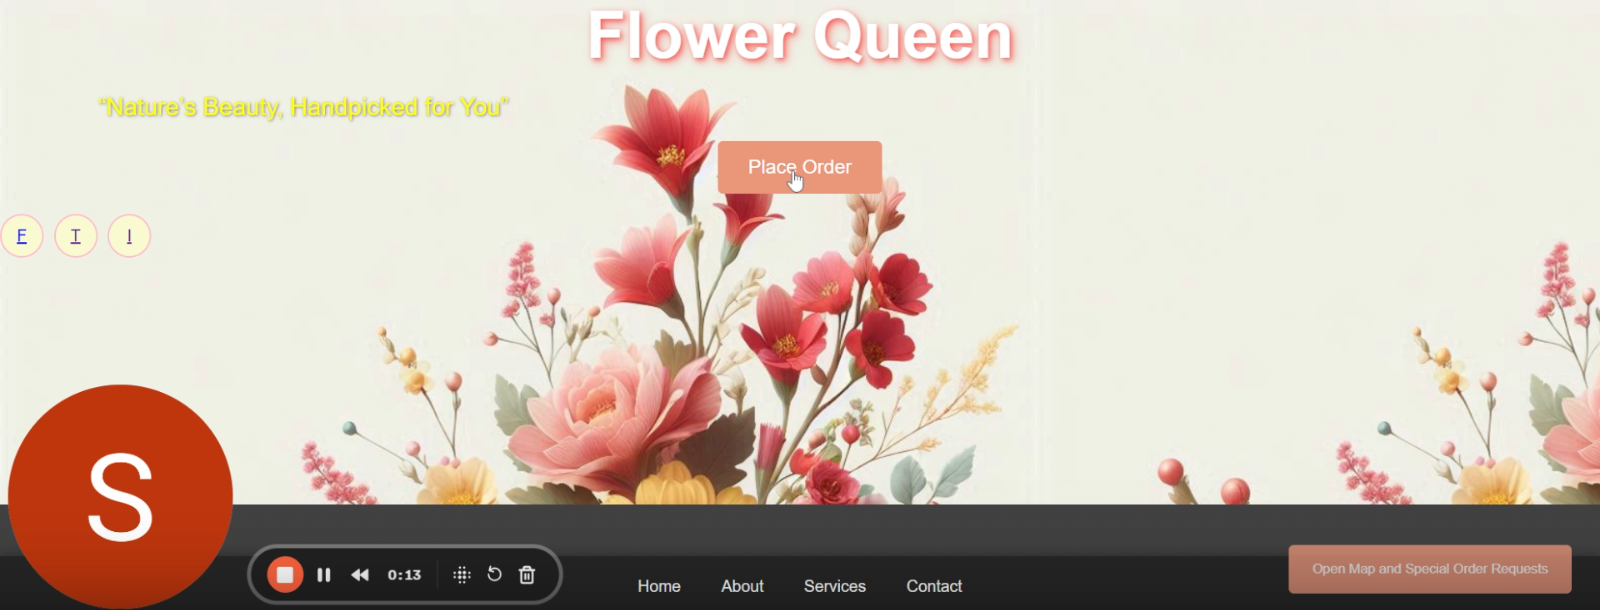The width and height of the screenshot is (1600, 610).
Task: Pause the screen recording
Action: 324,575
